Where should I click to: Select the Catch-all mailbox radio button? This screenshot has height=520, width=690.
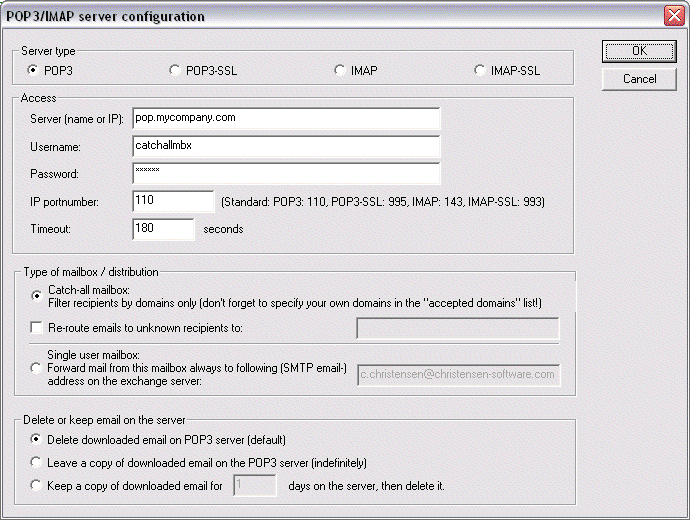(x=37, y=296)
